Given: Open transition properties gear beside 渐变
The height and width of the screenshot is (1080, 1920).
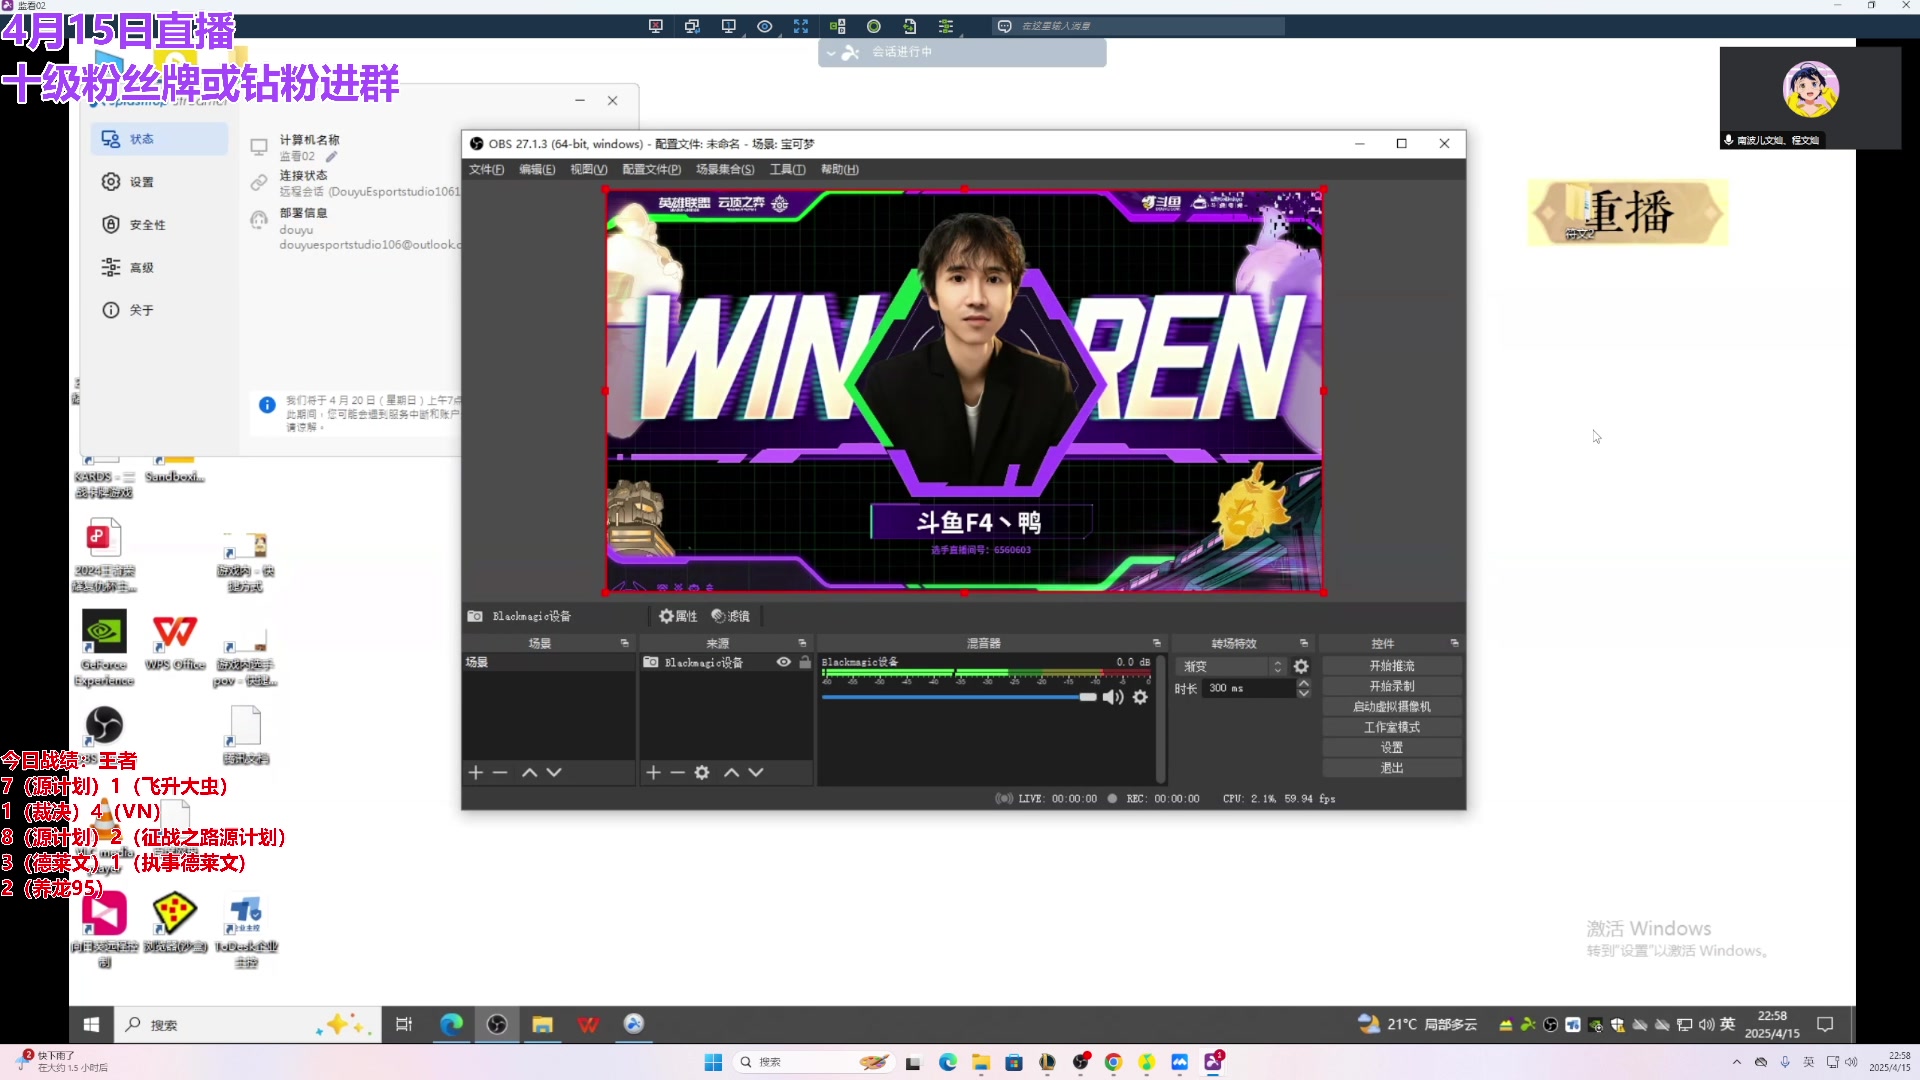Looking at the screenshot, I should pyautogui.click(x=1301, y=666).
